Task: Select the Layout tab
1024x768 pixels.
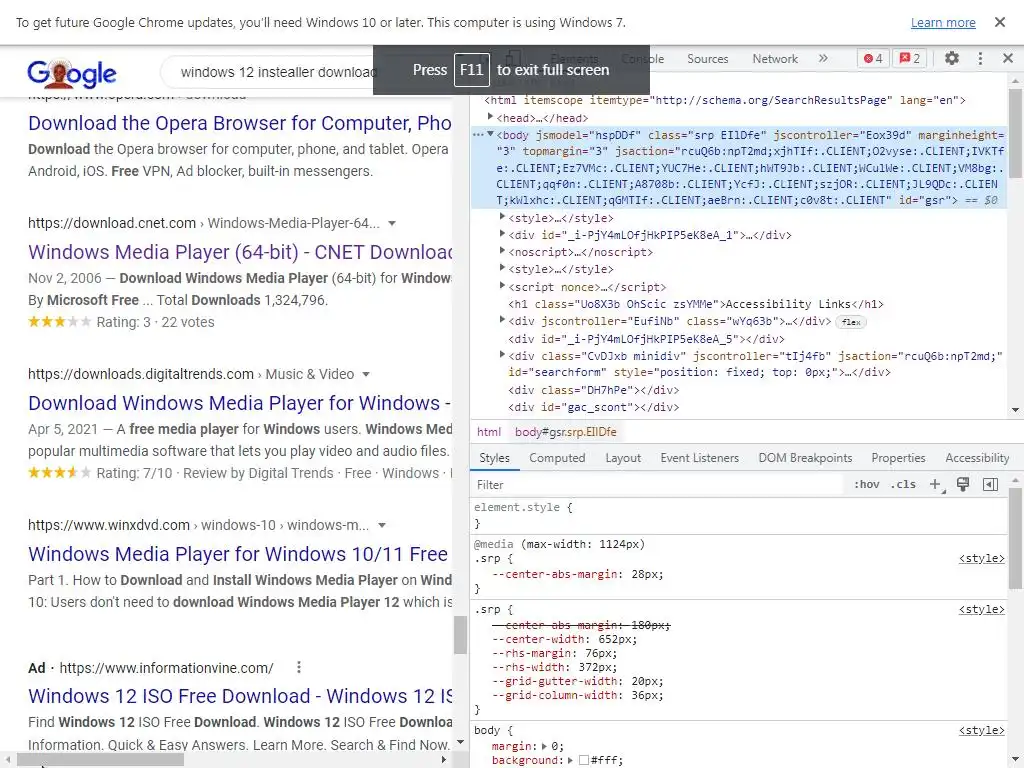Action: pos(623,458)
